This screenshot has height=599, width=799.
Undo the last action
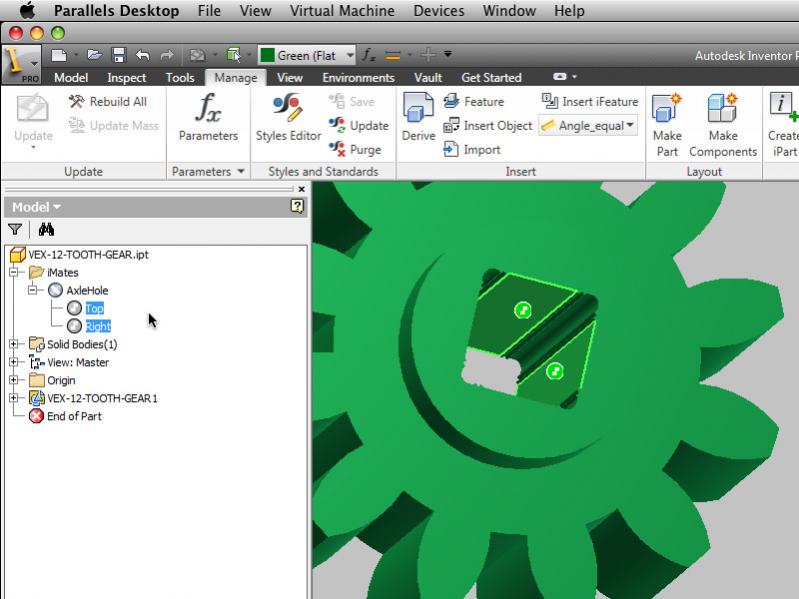(143, 55)
